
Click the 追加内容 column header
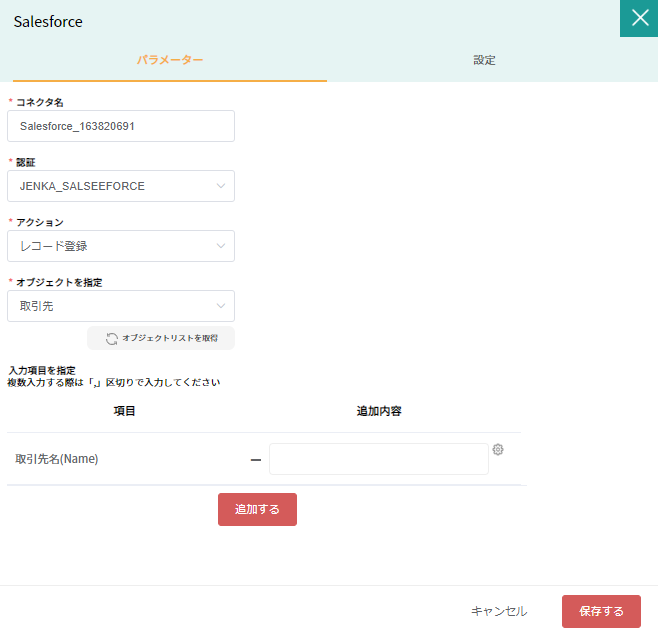pyautogui.click(x=379, y=411)
